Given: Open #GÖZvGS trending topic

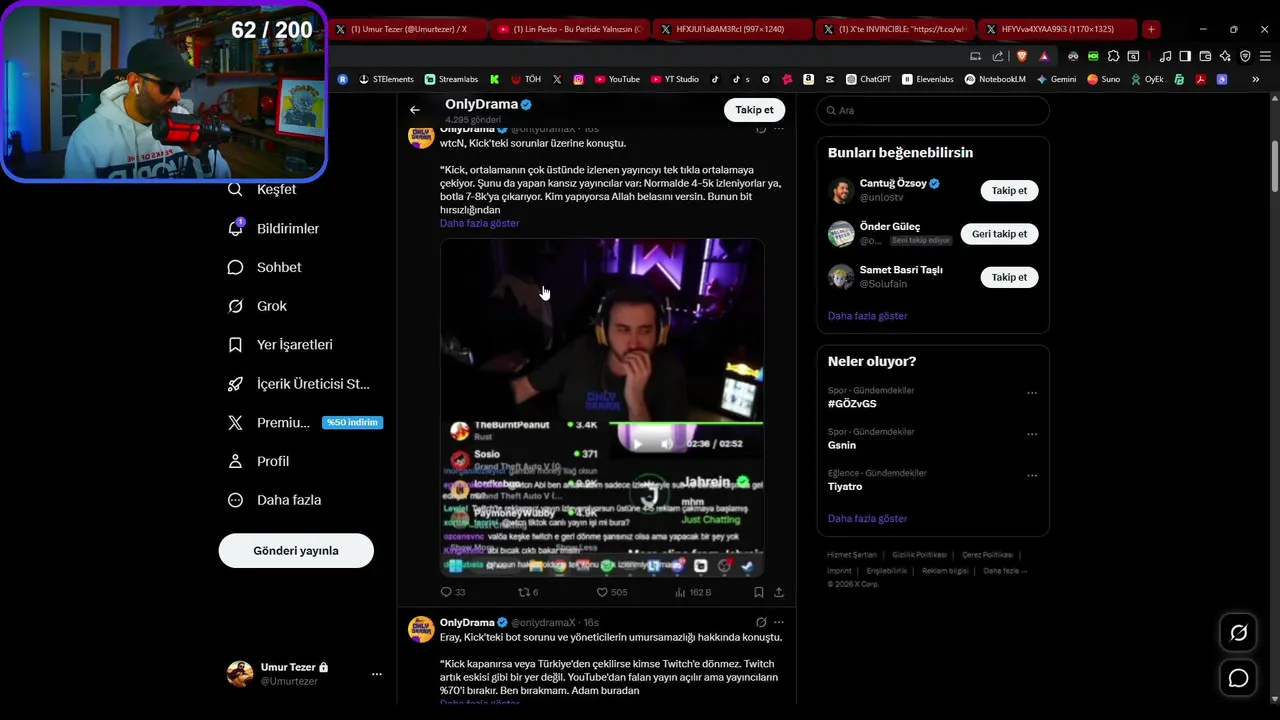Looking at the screenshot, I should (x=852, y=403).
